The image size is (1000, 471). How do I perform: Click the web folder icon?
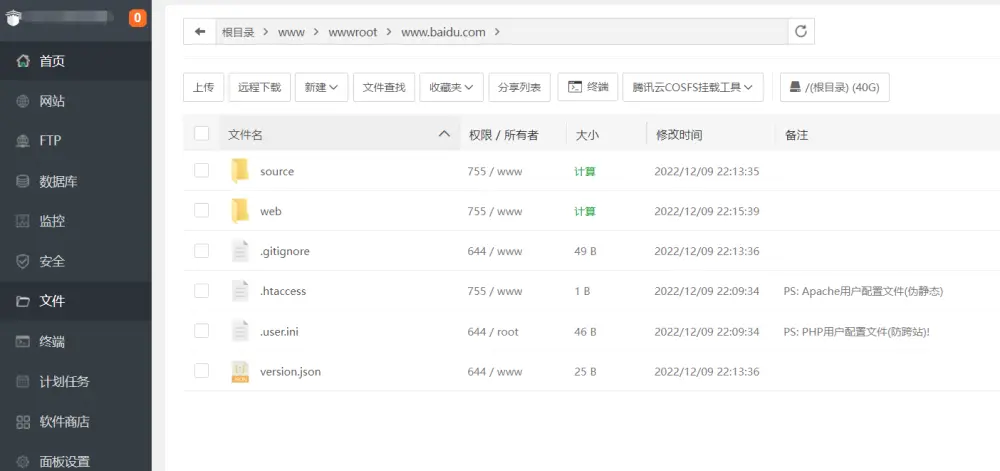240,211
